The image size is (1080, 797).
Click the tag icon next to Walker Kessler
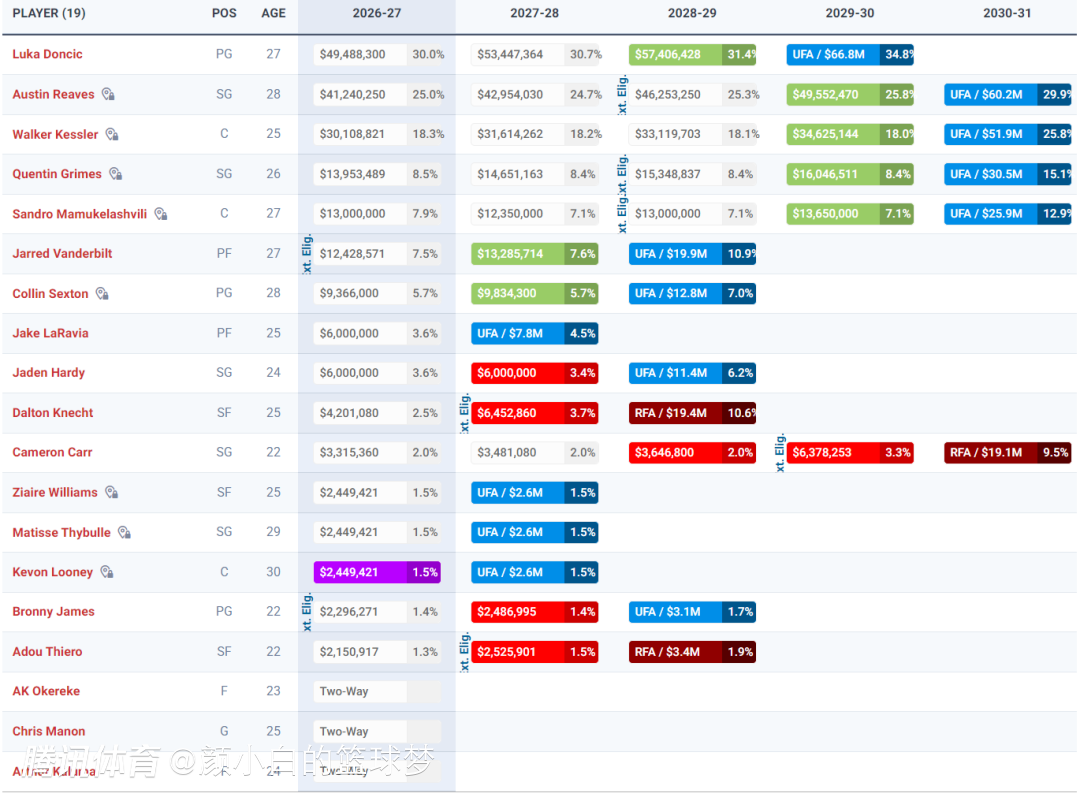click(x=112, y=134)
